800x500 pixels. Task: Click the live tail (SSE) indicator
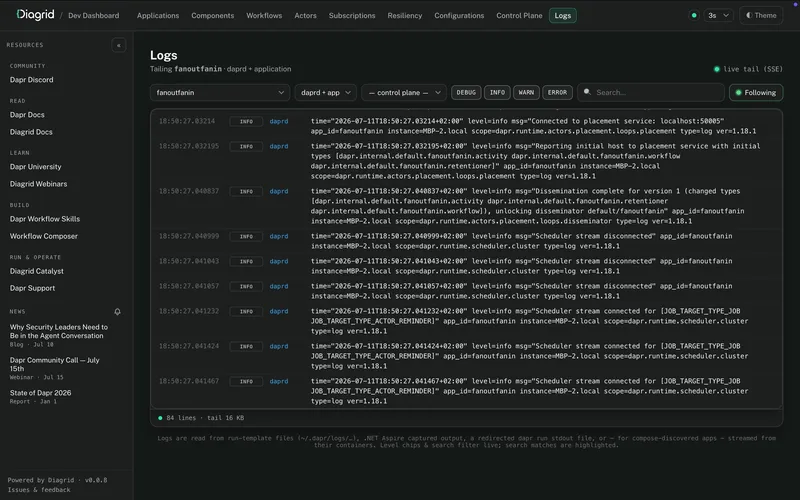pos(748,69)
